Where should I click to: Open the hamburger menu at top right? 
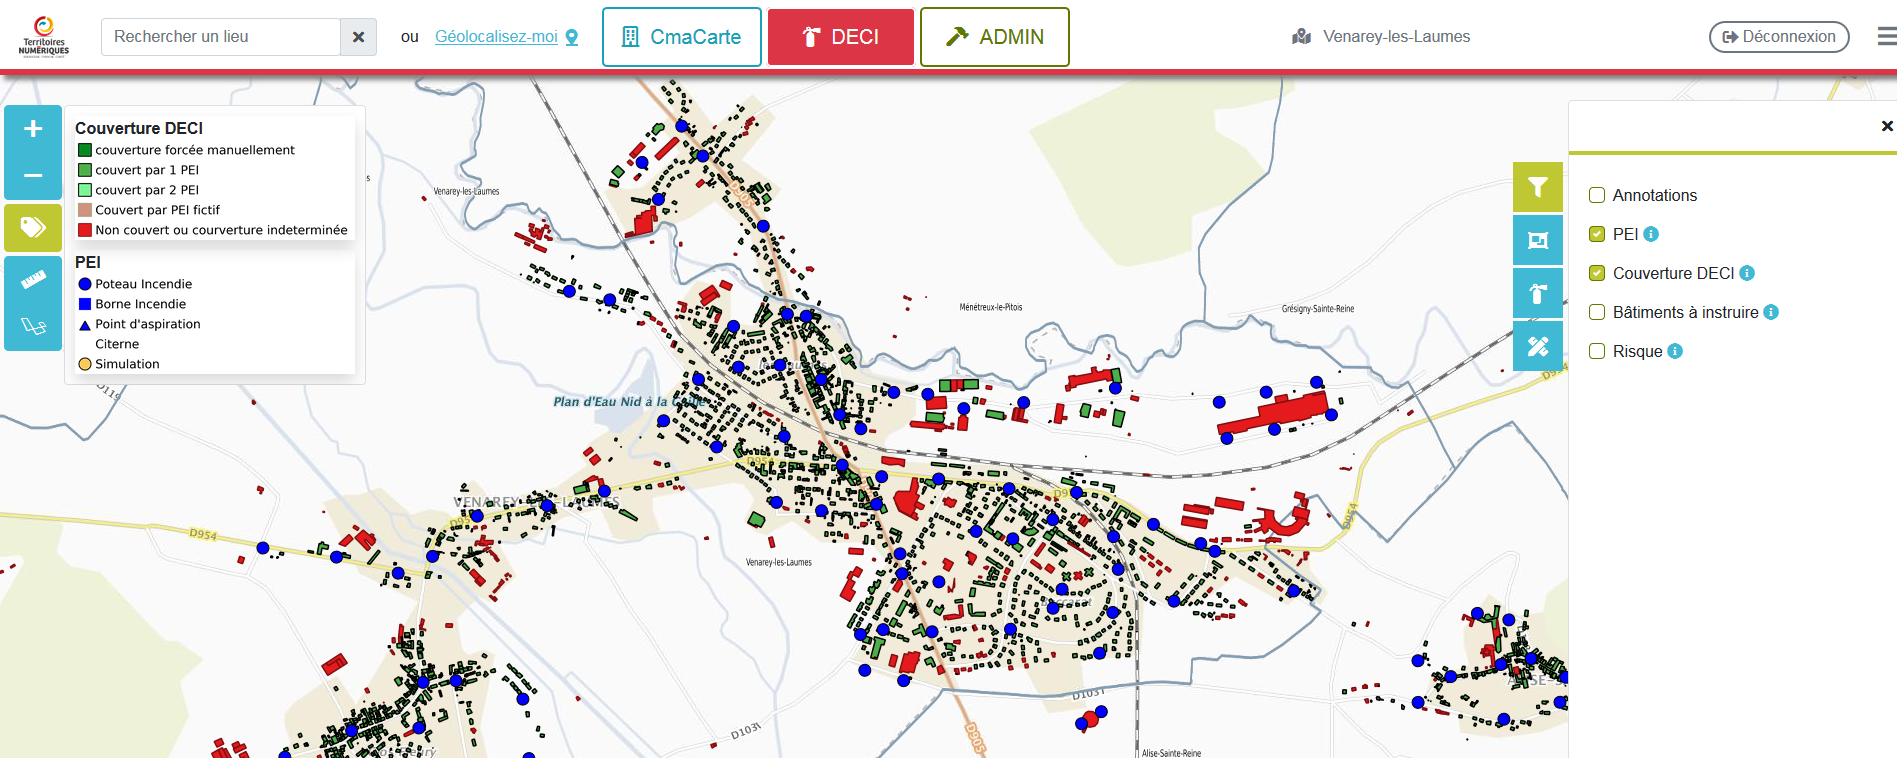(1886, 37)
